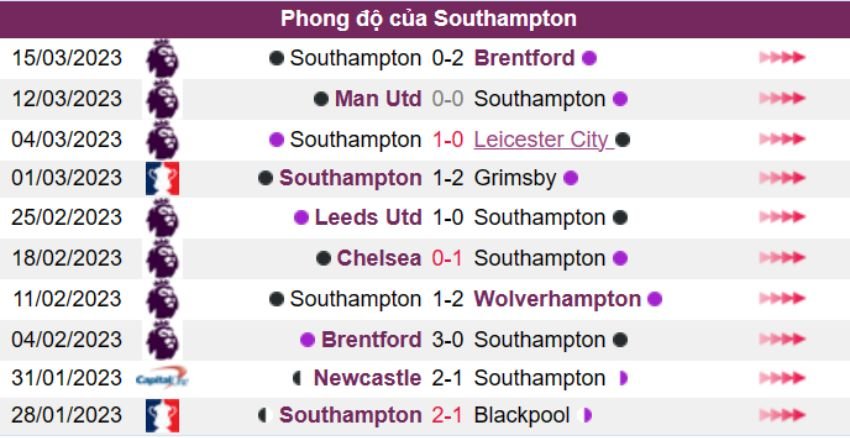Click purple dot next to Brentford on 15/03/2023
Screen dimensions: 850x438
[590, 58]
